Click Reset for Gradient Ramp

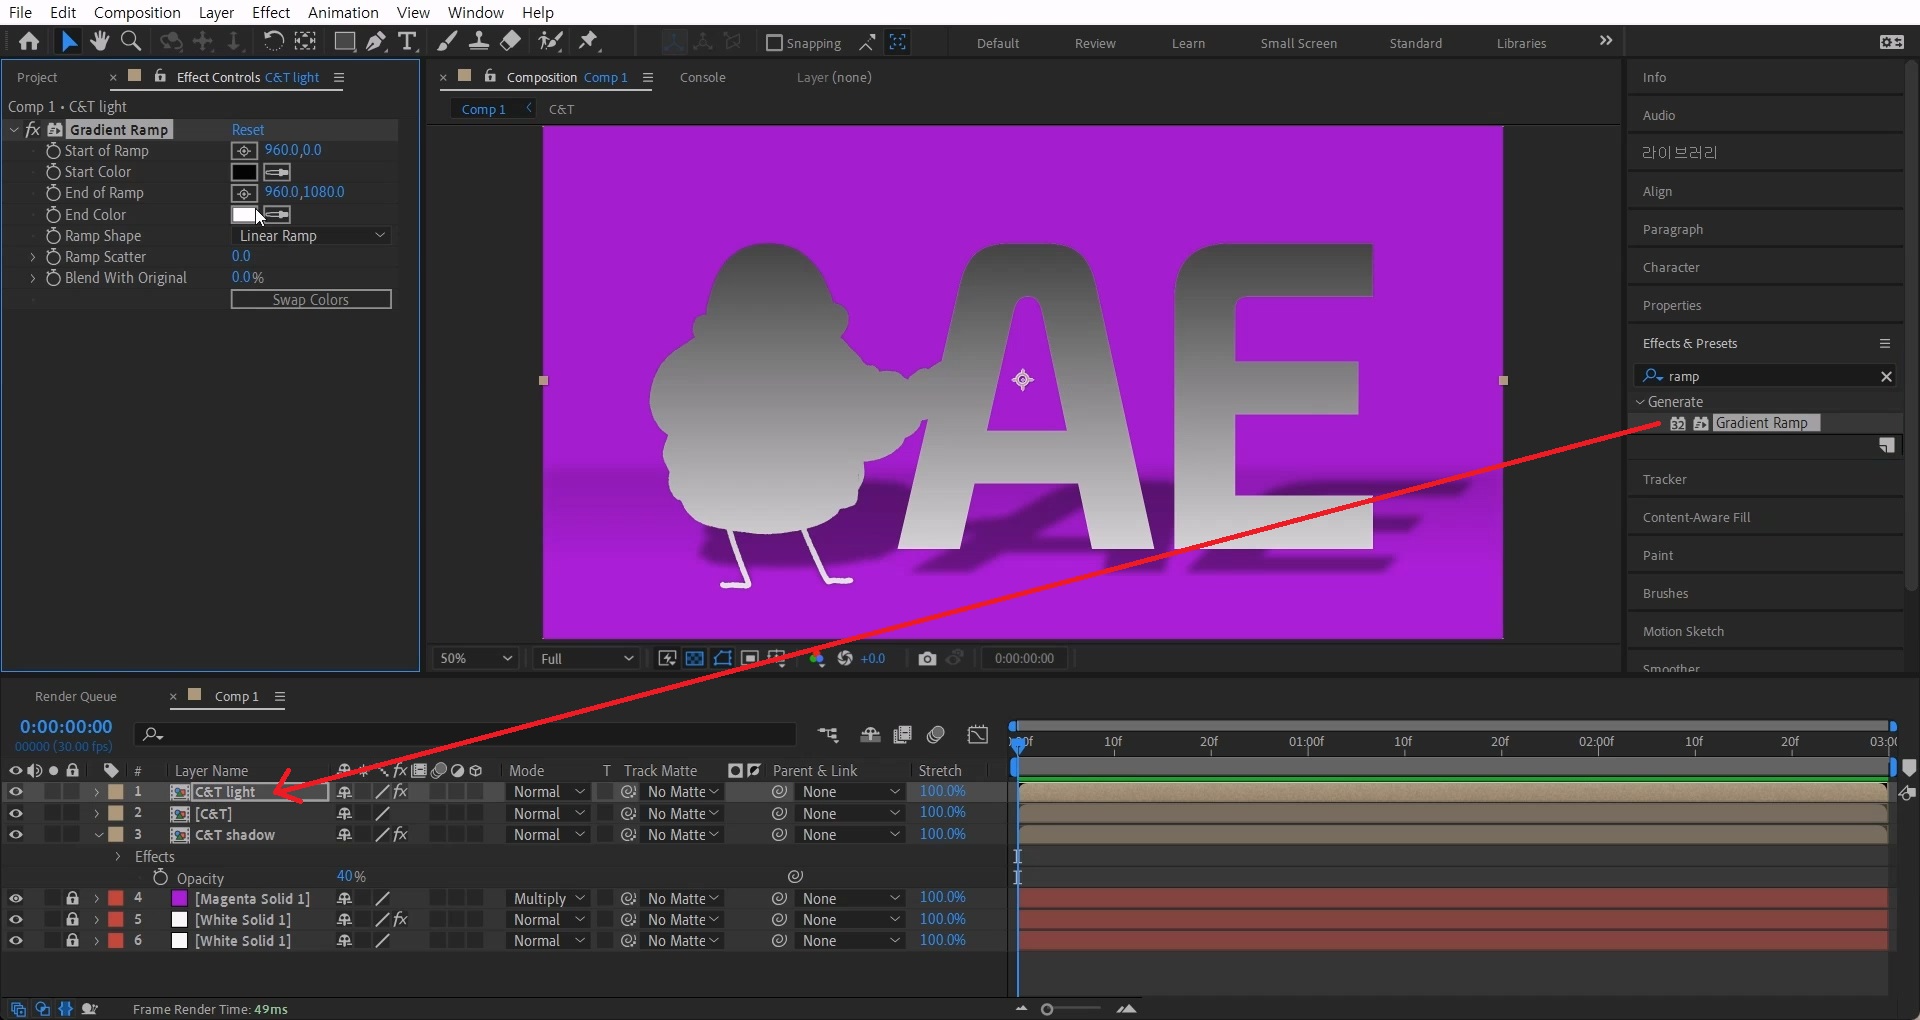(248, 130)
